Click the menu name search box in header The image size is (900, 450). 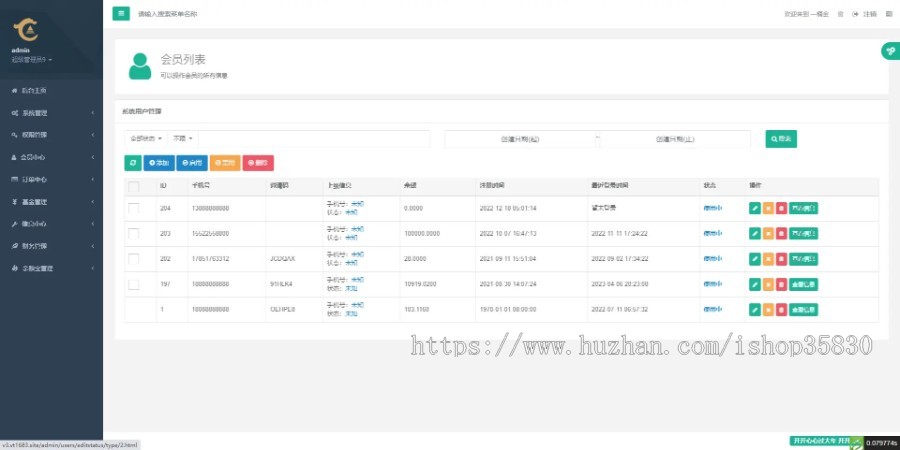(x=168, y=14)
